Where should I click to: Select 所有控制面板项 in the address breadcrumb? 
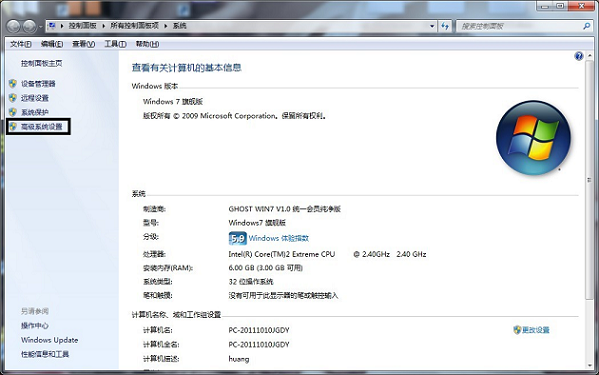pos(134,26)
